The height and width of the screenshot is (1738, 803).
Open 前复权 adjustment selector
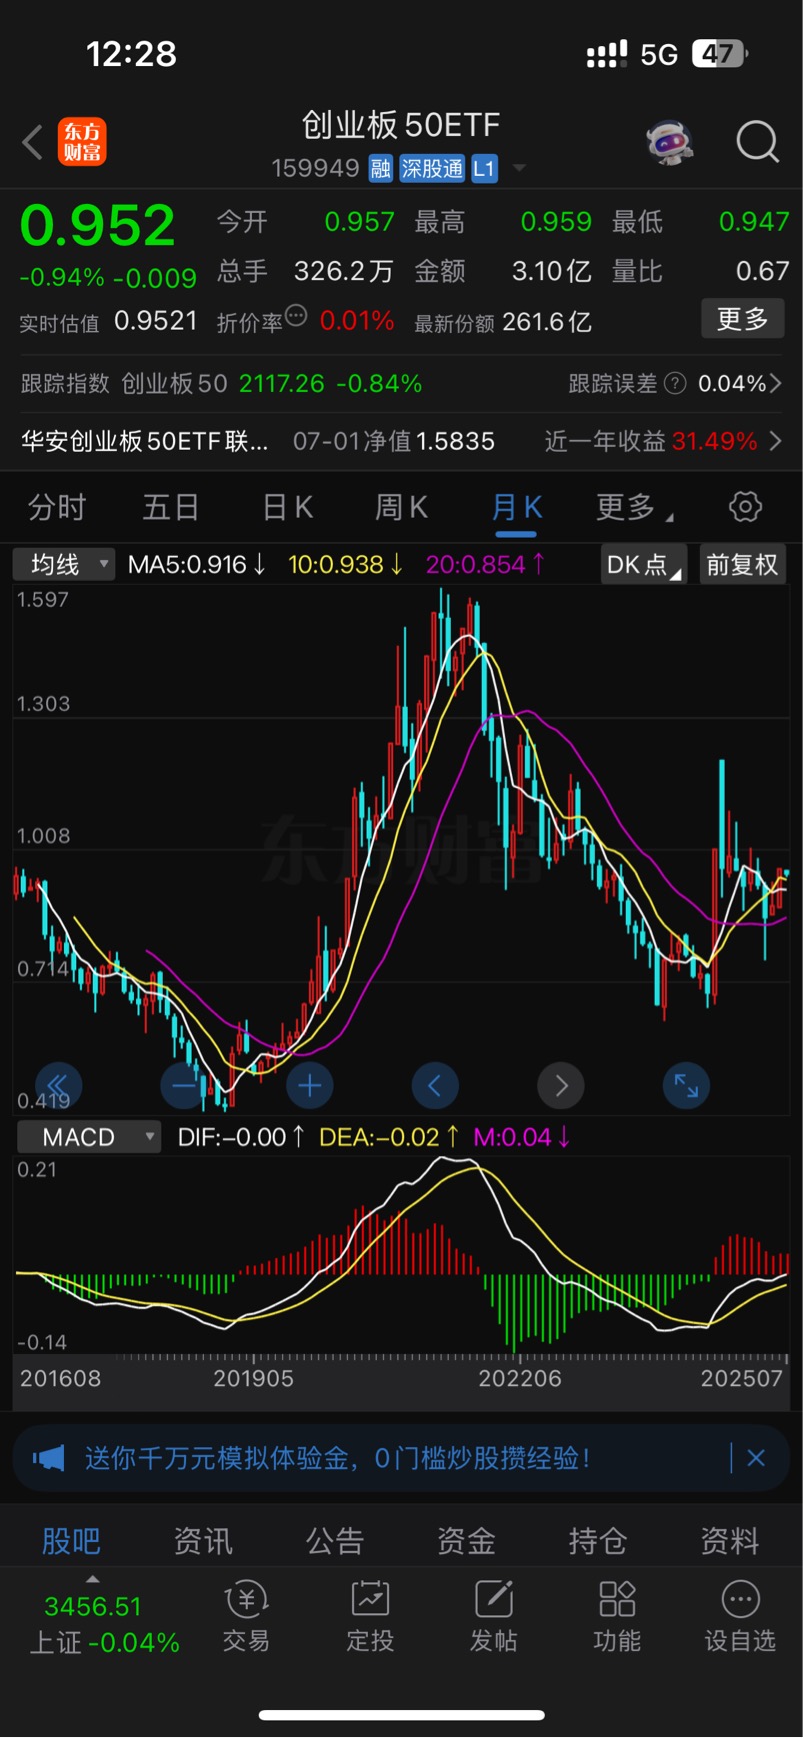pos(742,564)
